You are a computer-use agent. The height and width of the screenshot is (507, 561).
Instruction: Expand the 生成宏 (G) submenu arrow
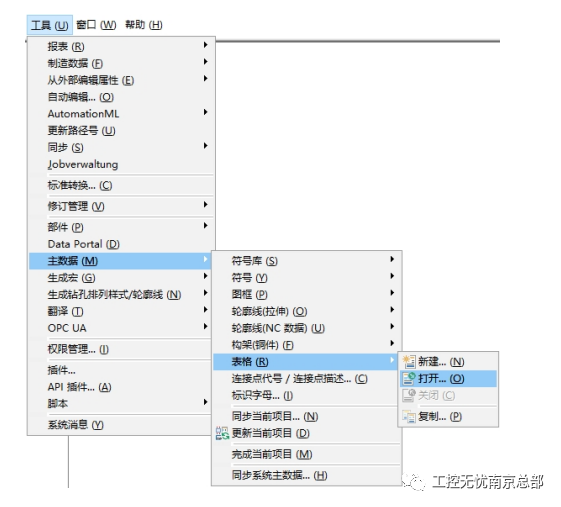205,276
